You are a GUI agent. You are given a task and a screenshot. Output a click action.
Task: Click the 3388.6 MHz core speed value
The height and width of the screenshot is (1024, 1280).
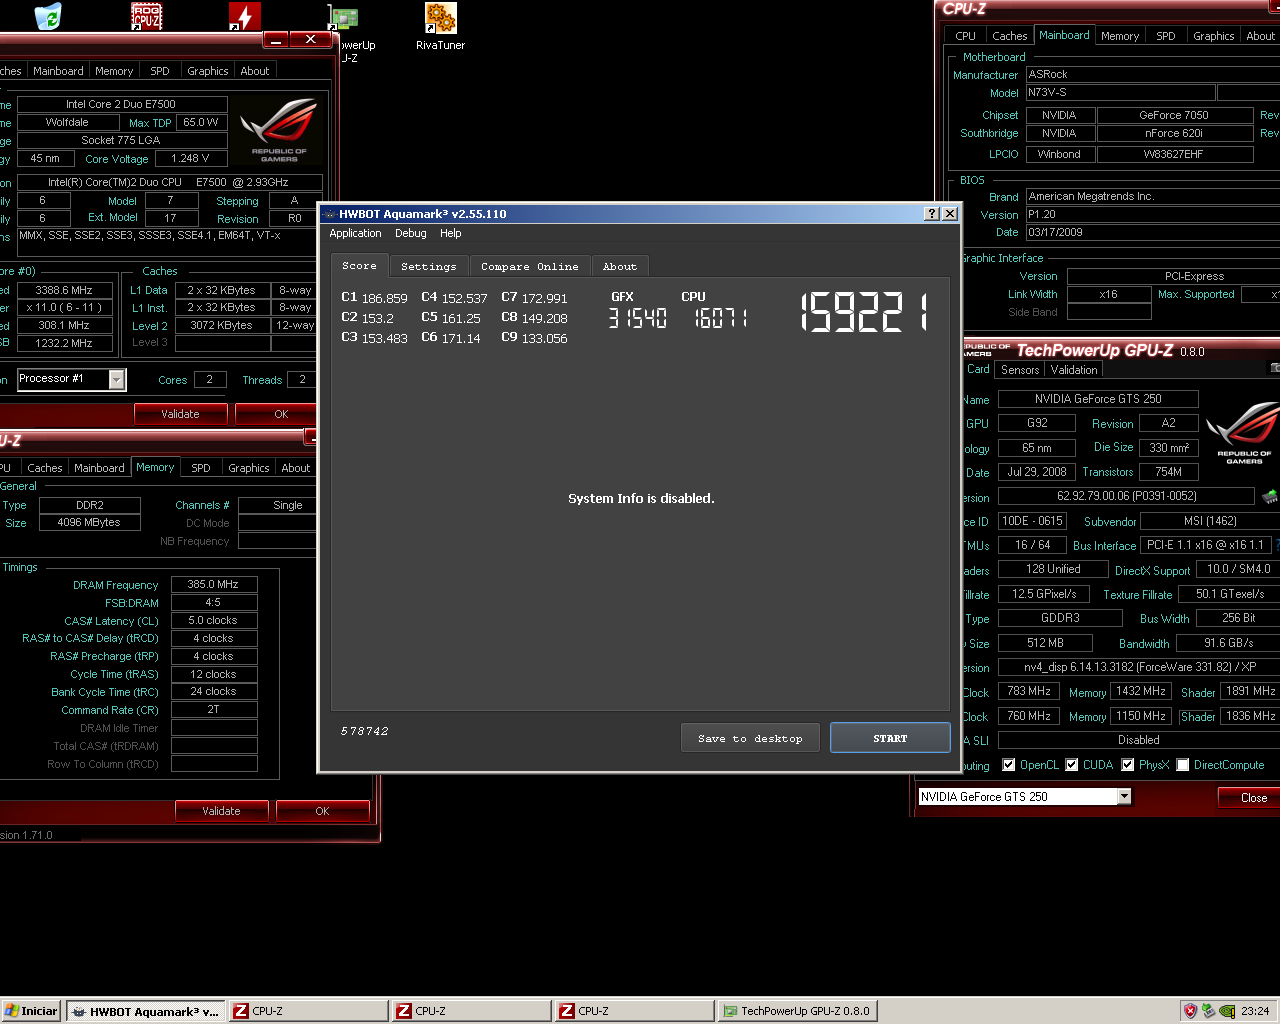click(63, 290)
